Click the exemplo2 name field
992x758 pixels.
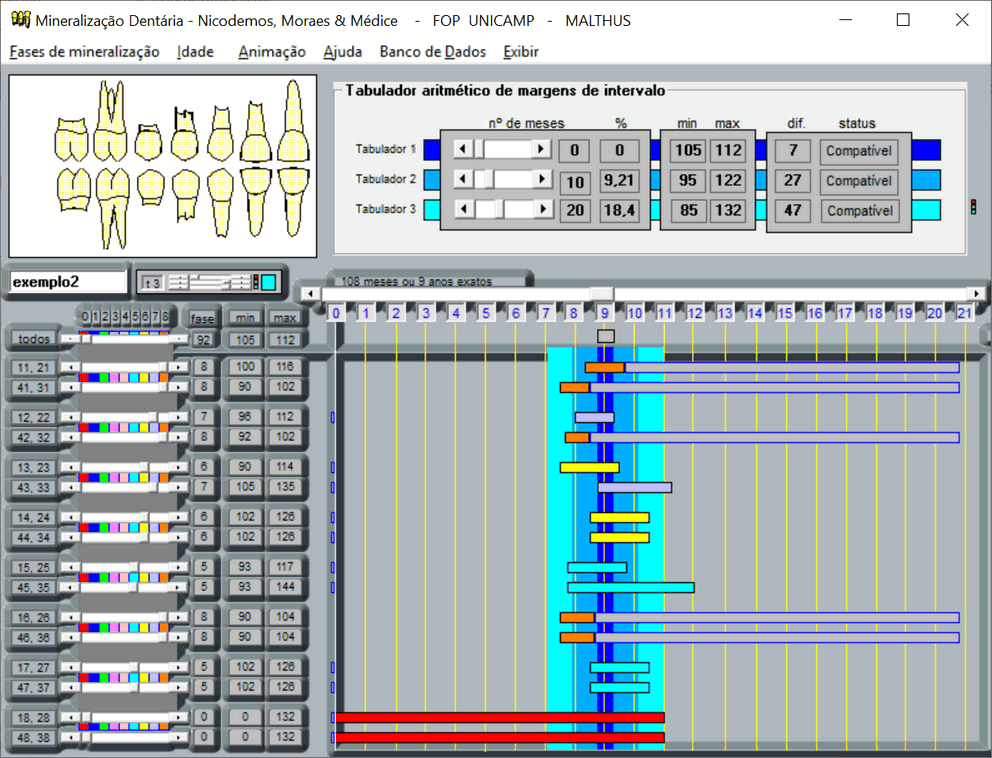coord(68,282)
